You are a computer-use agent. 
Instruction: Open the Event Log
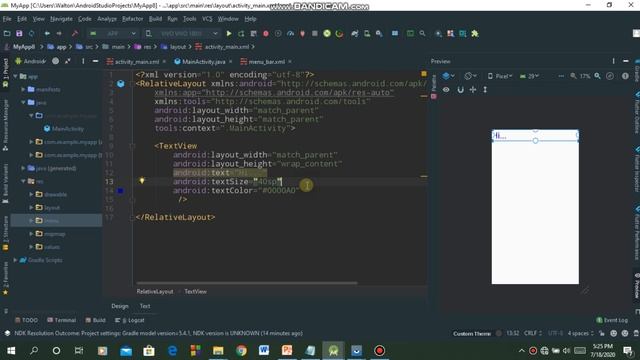point(612,320)
